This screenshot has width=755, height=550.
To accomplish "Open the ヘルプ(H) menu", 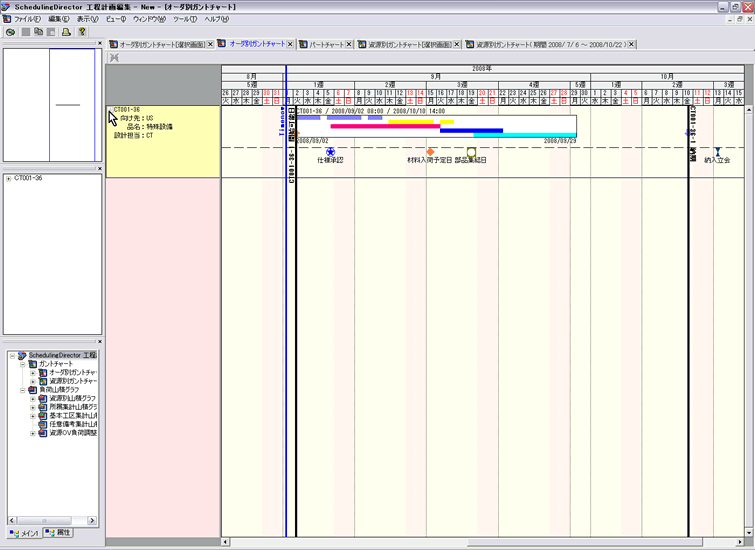I will point(217,19).
